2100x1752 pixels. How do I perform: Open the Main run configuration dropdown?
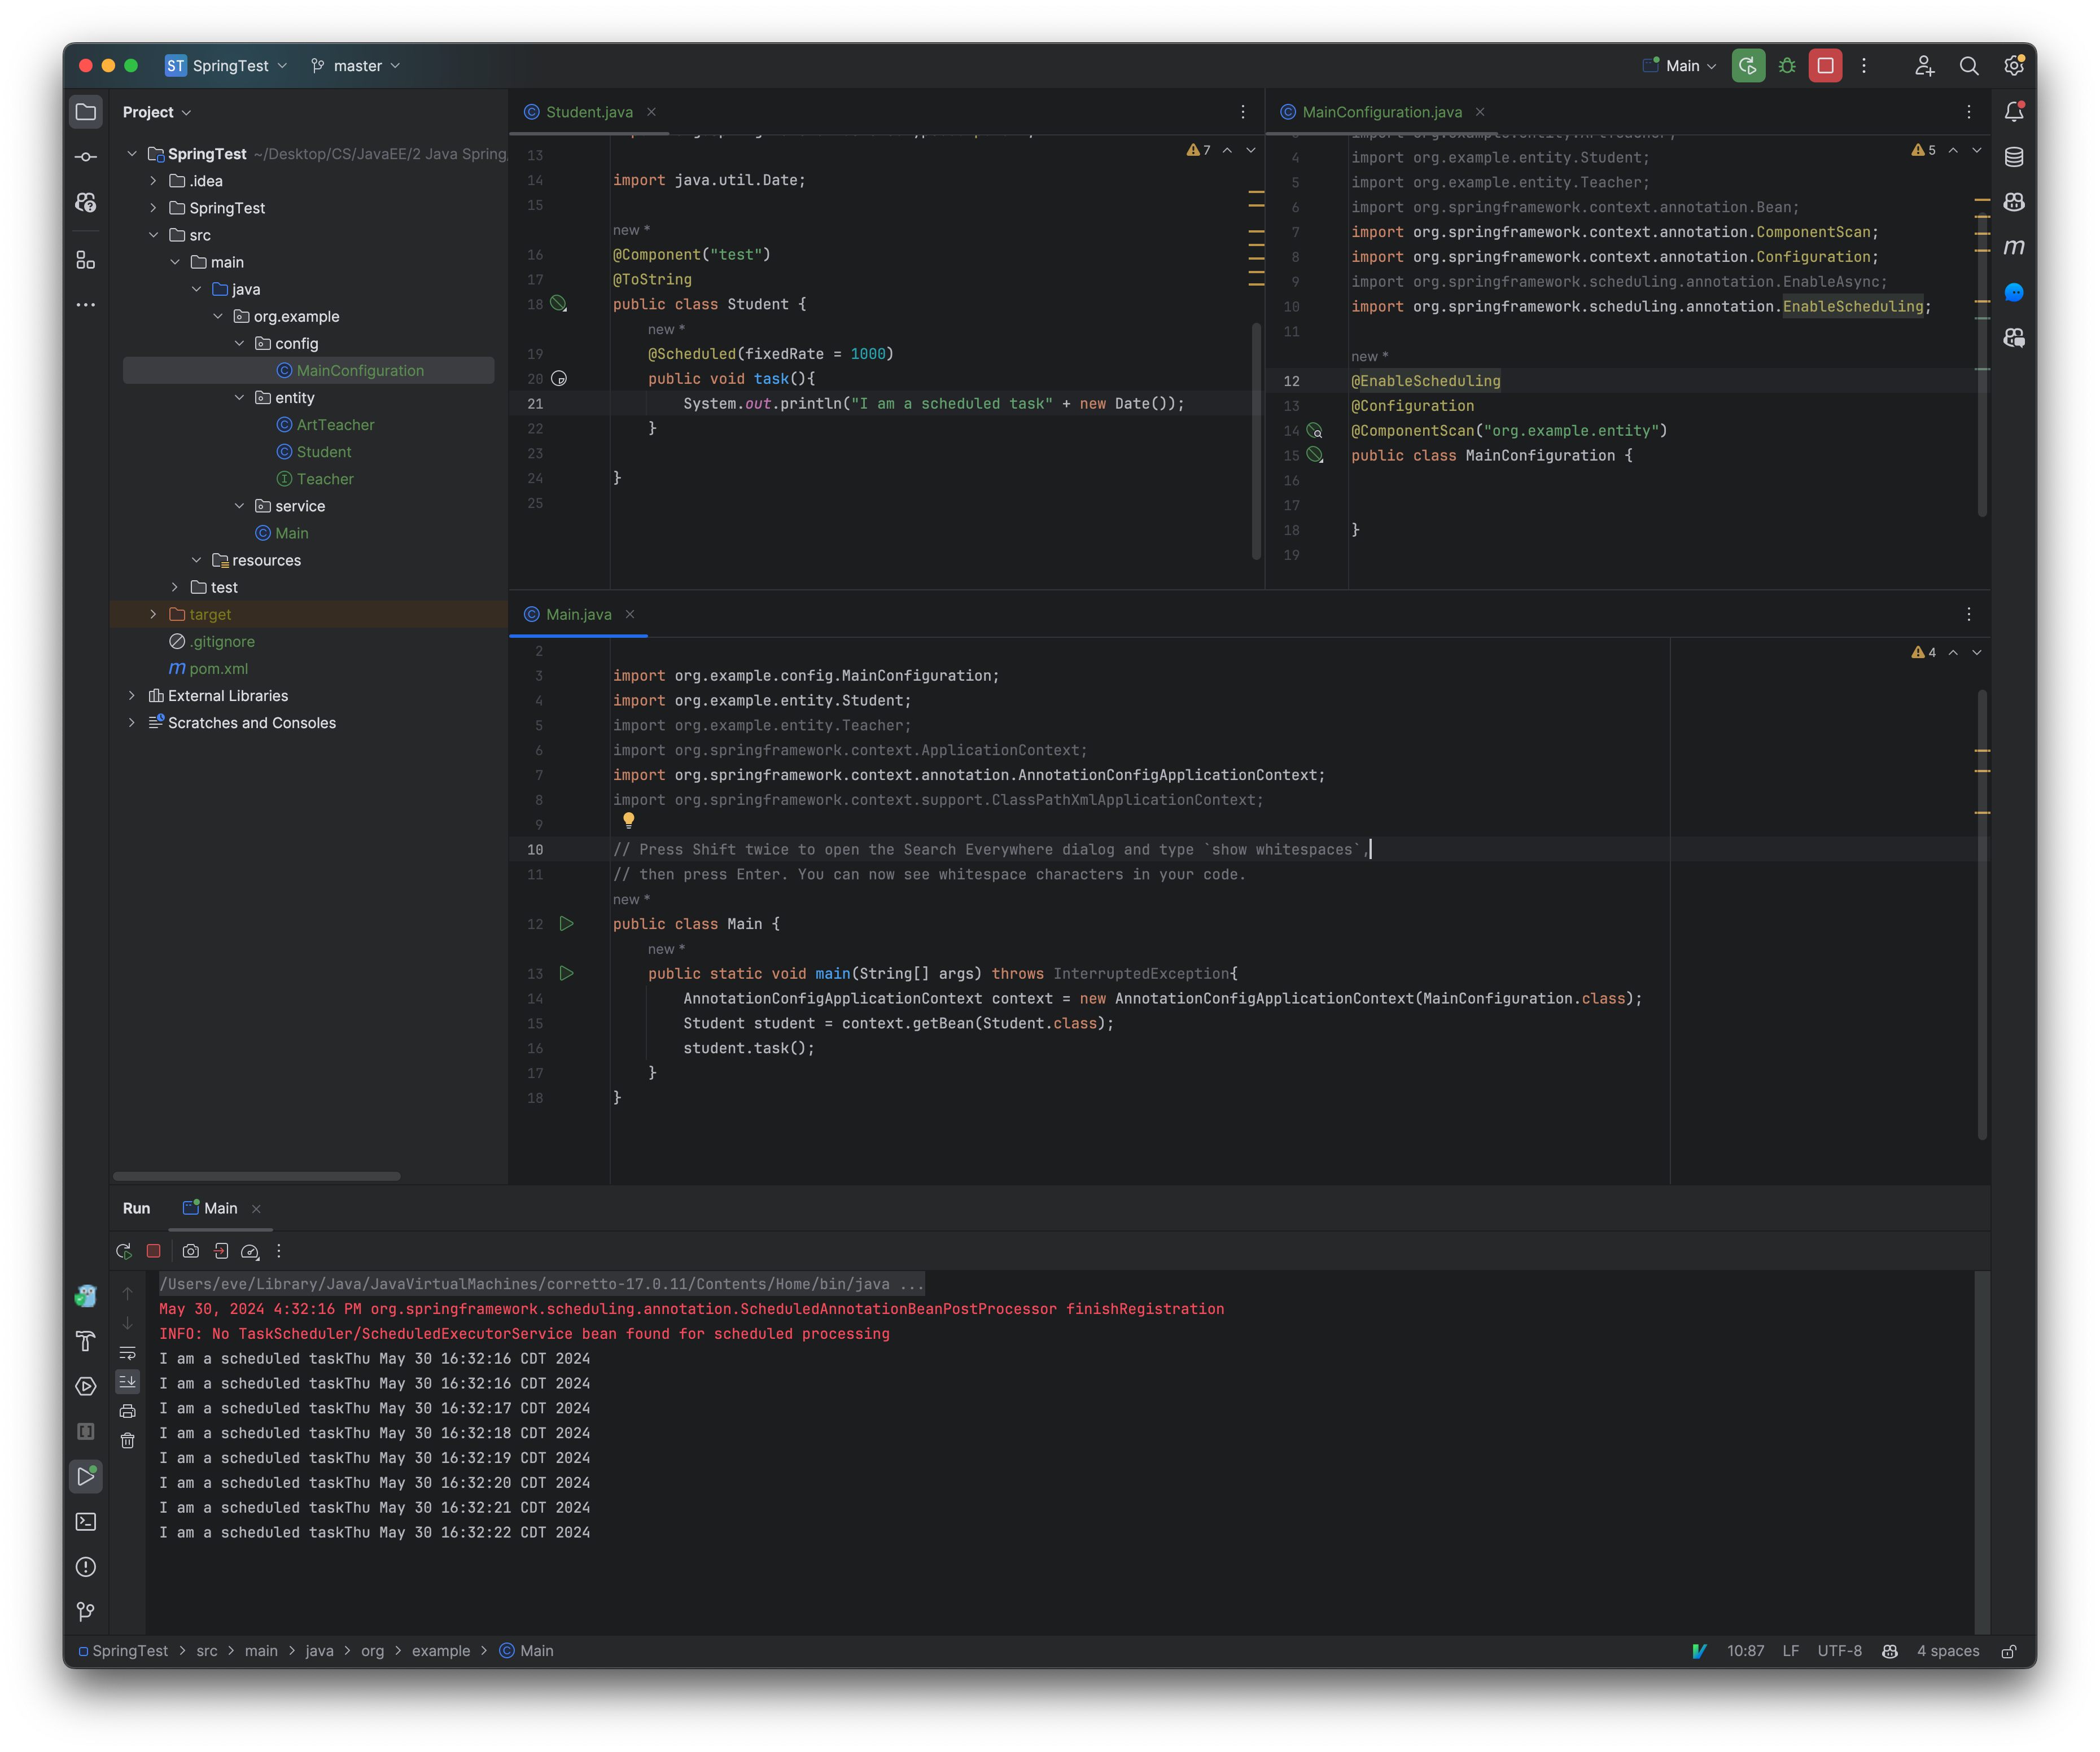coord(1682,65)
